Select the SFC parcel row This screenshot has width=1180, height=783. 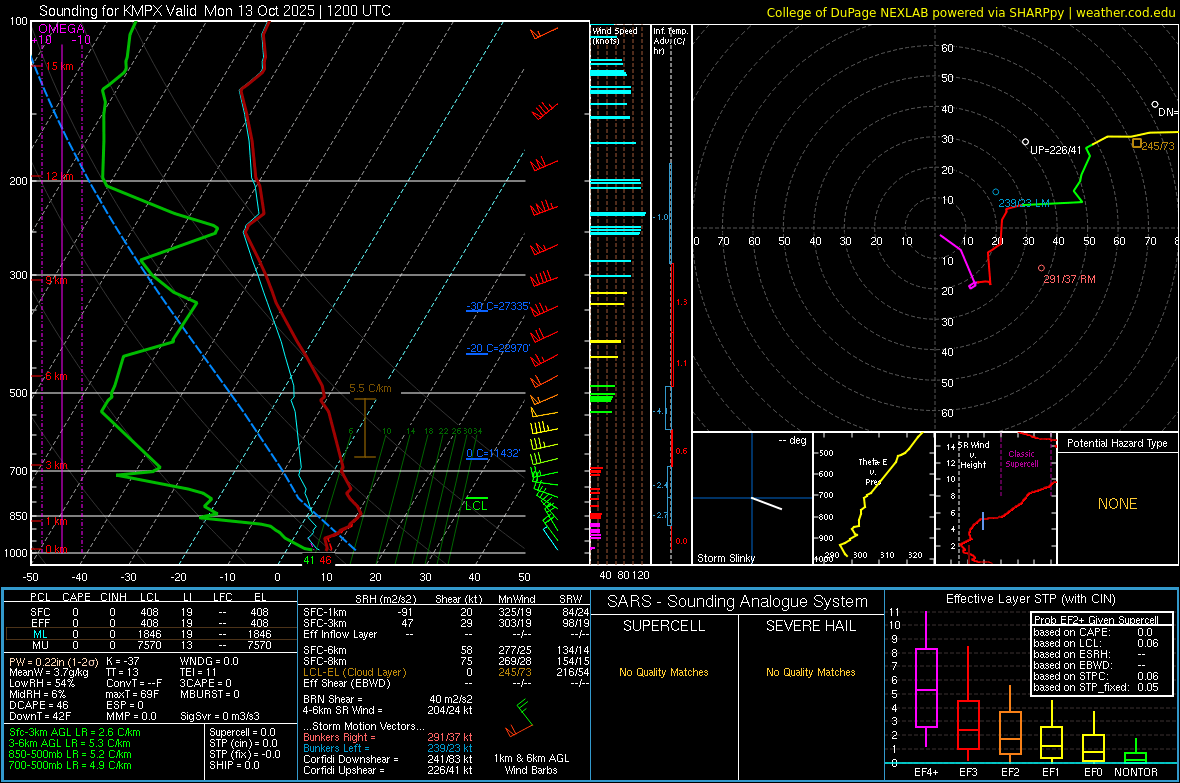[x=151, y=612]
